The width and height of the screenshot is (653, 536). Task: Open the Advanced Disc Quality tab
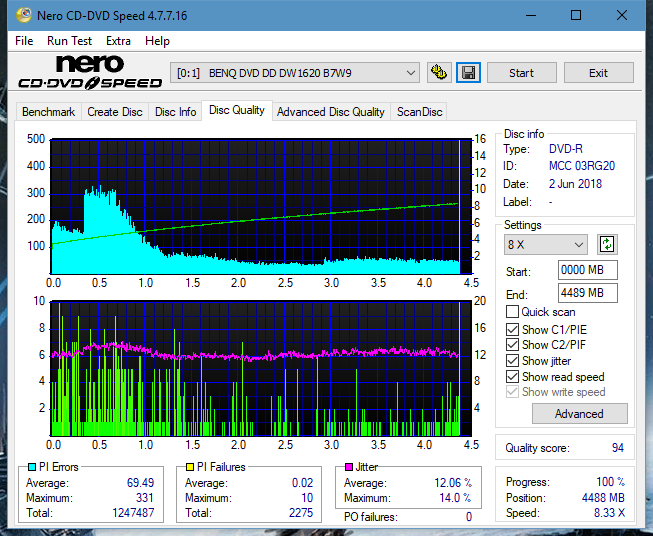pos(331,112)
